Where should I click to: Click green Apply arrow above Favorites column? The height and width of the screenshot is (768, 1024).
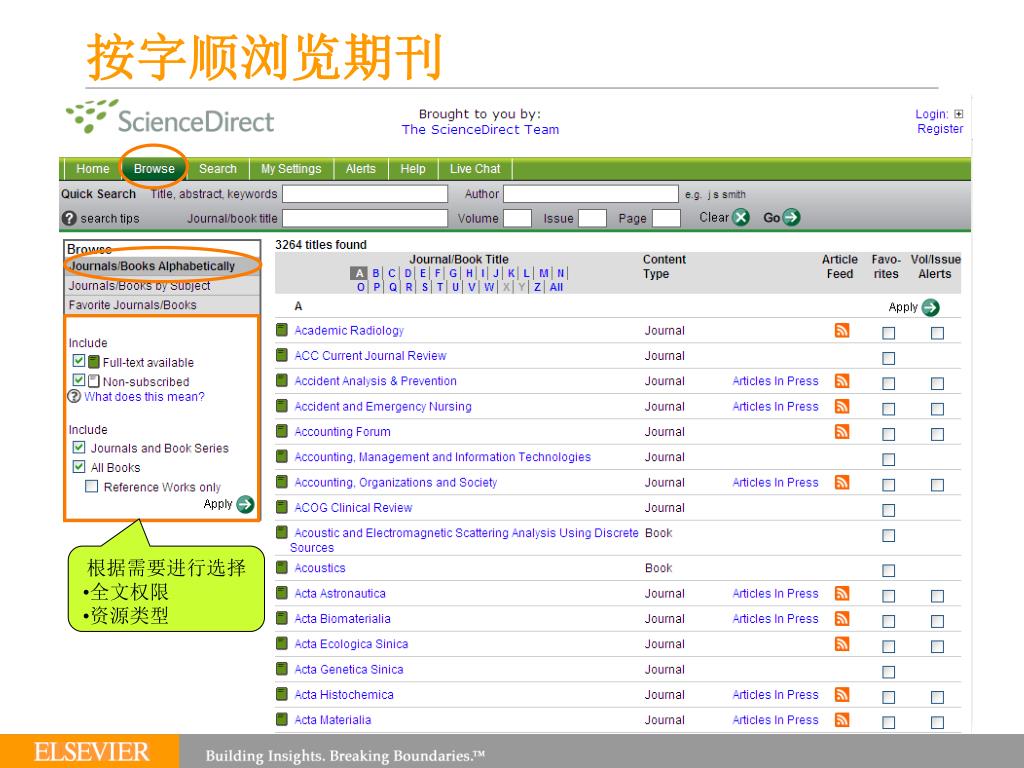pos(931,307)
